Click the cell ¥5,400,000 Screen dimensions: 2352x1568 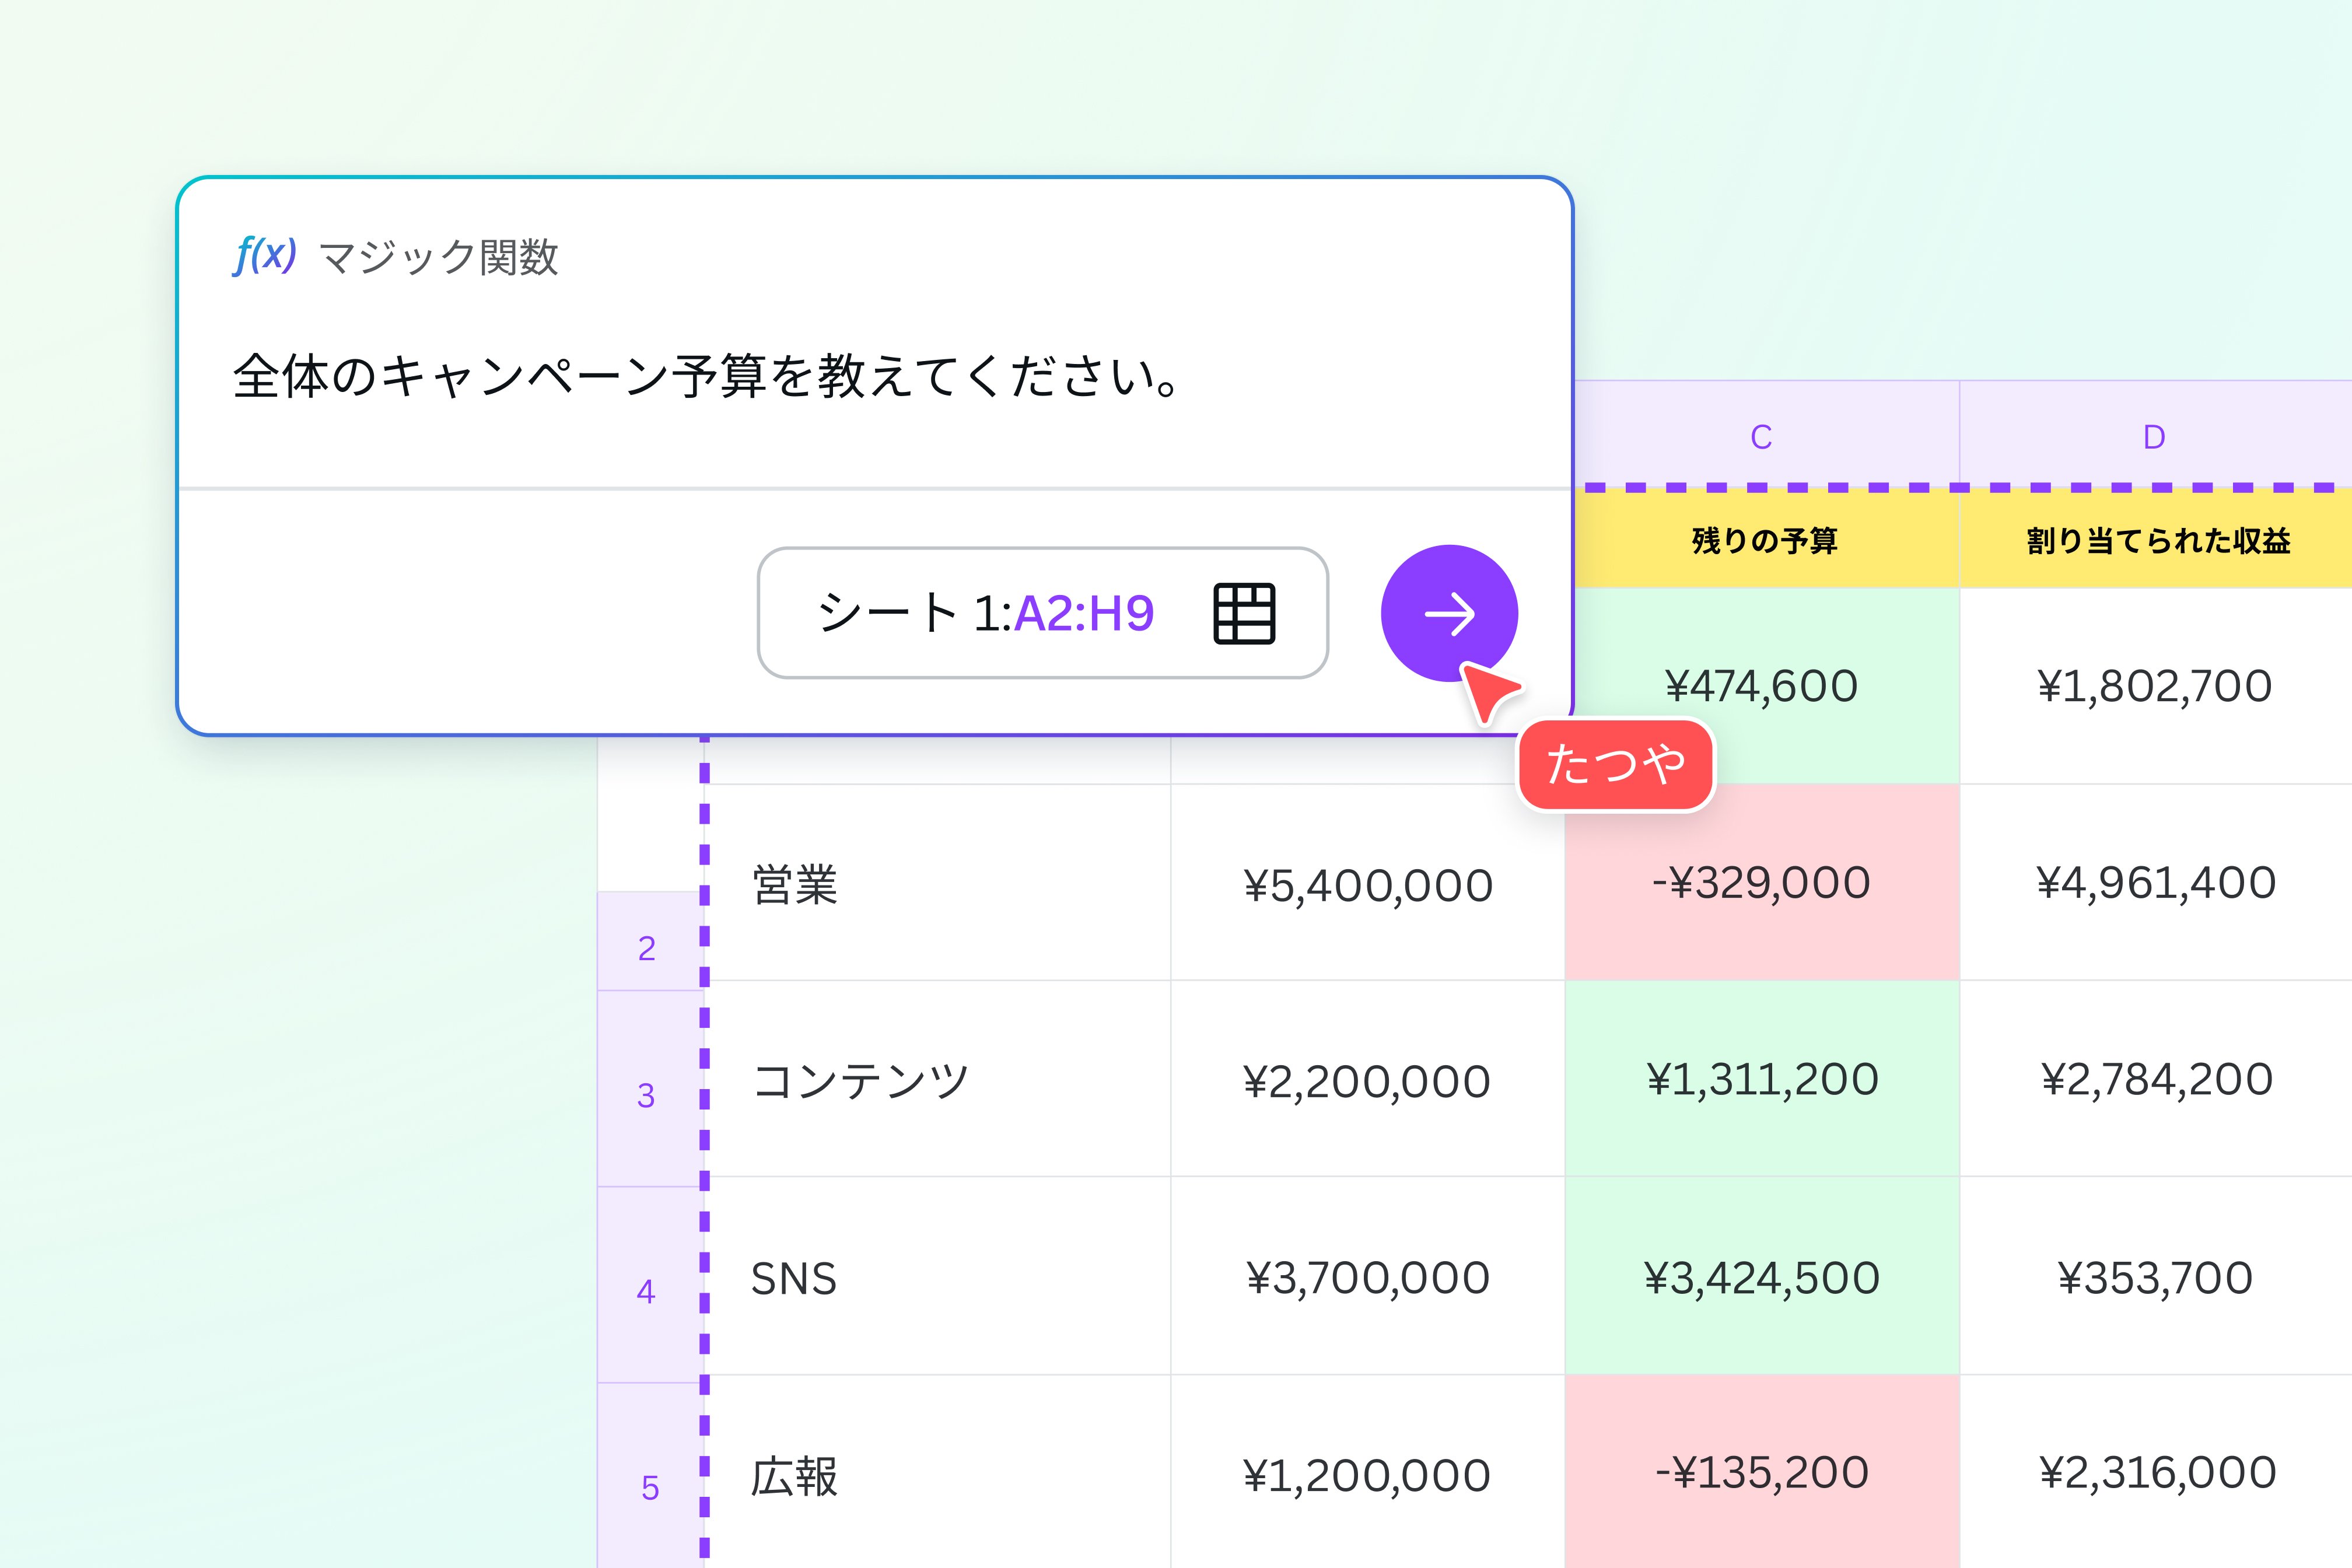1368,883
